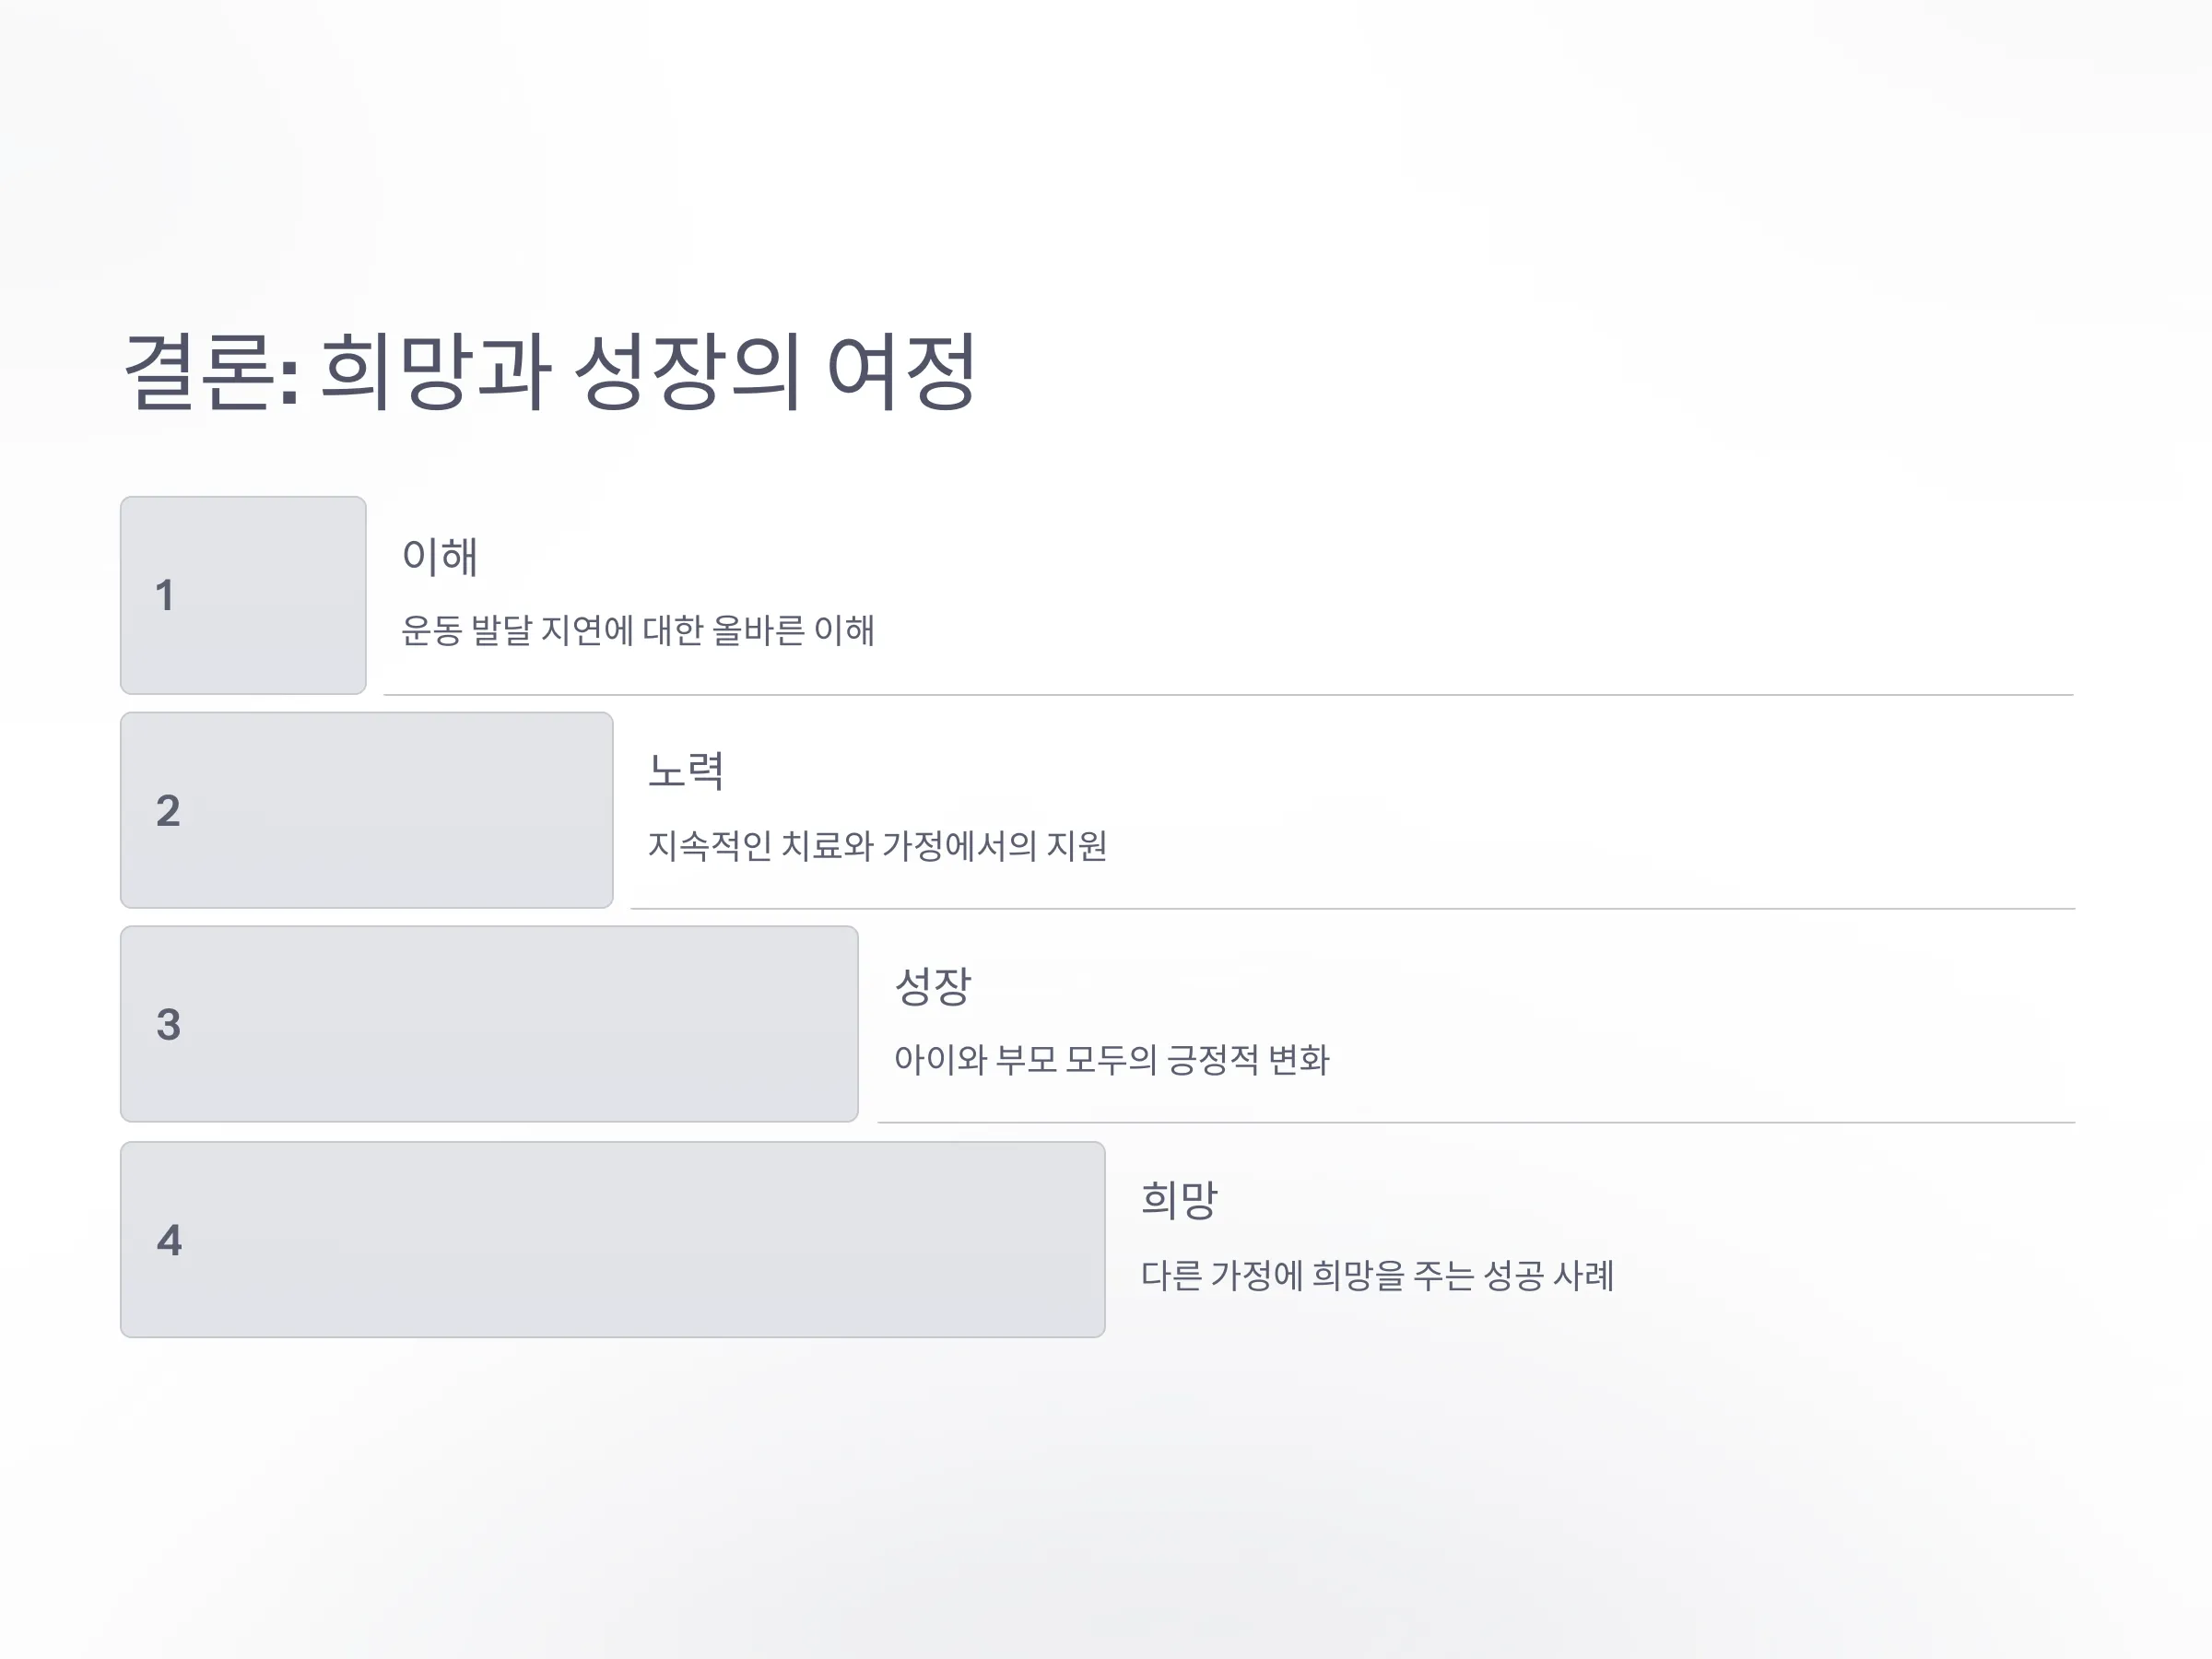
Task: Click the number 4 label
Action: click(169, 1240)
